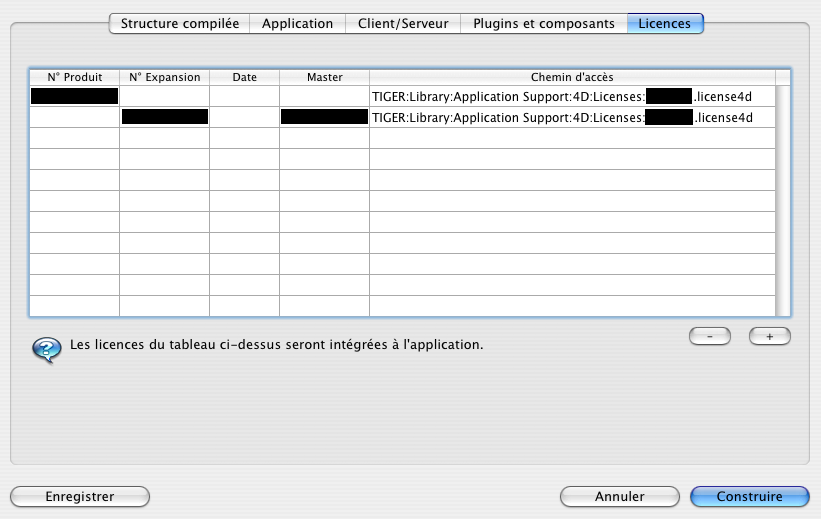821x519 pixels.
Task: Select the Client/Serveur tab
Action: pos(403,23)
